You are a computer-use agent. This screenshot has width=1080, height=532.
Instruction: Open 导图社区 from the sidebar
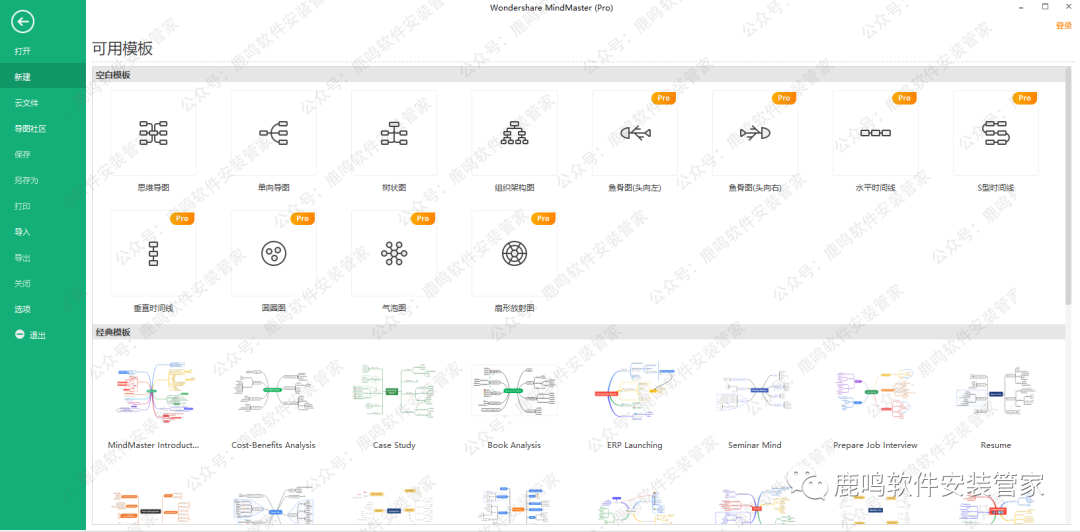tap(30, 129)
